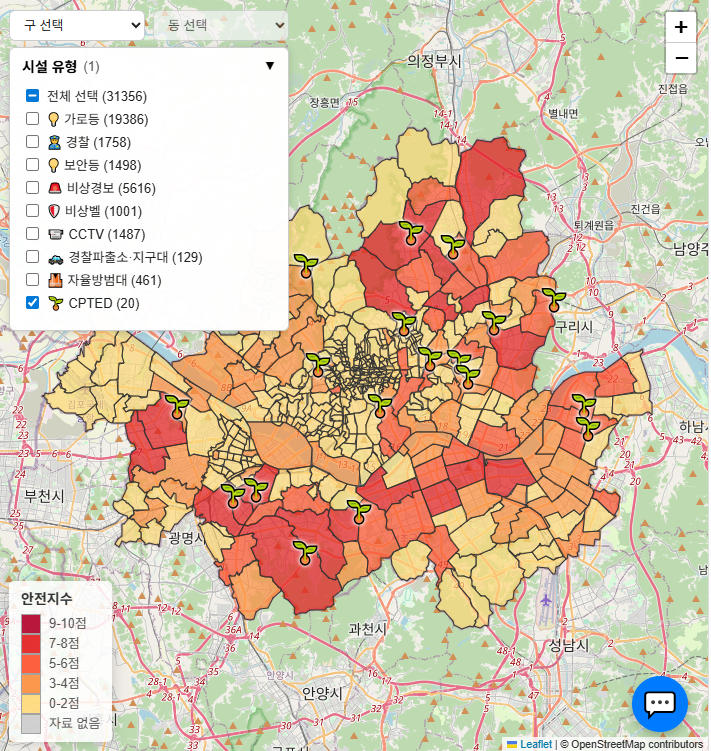Open the OpenStreetMap contributors link
The image size is (711, 751).
point(630,744)
